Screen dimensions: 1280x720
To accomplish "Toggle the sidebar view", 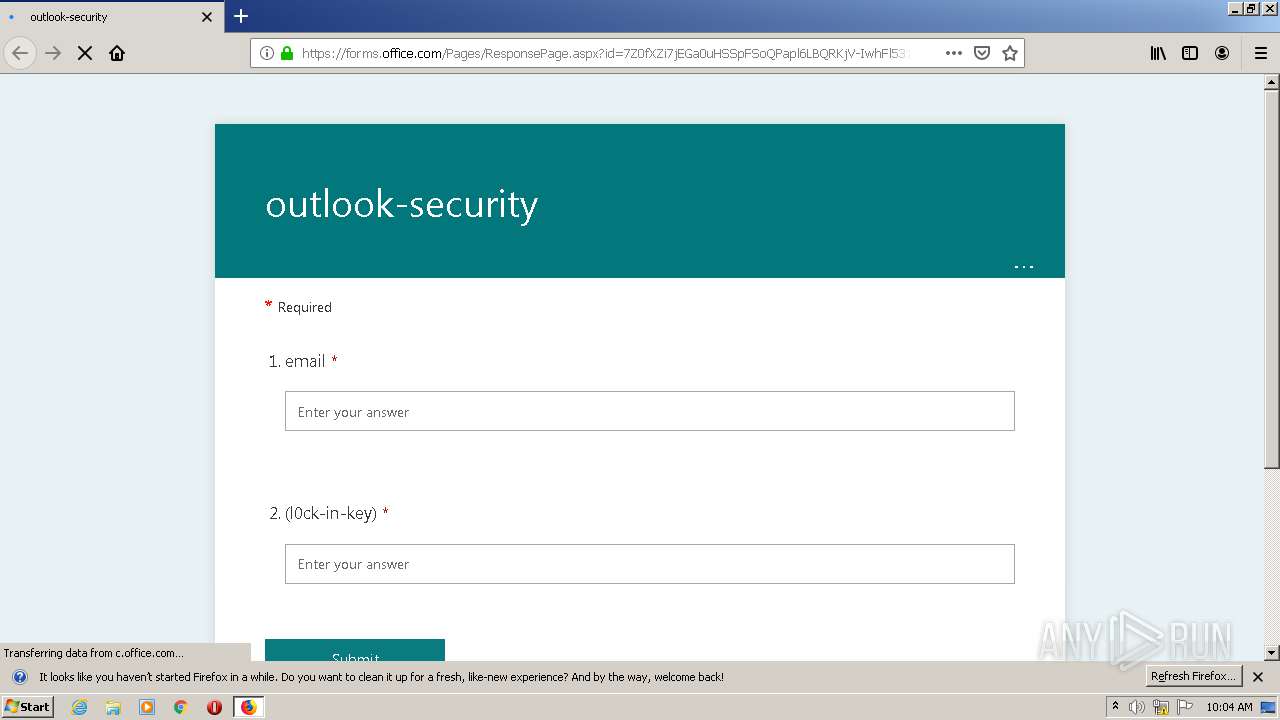I will pos(1190,53).
